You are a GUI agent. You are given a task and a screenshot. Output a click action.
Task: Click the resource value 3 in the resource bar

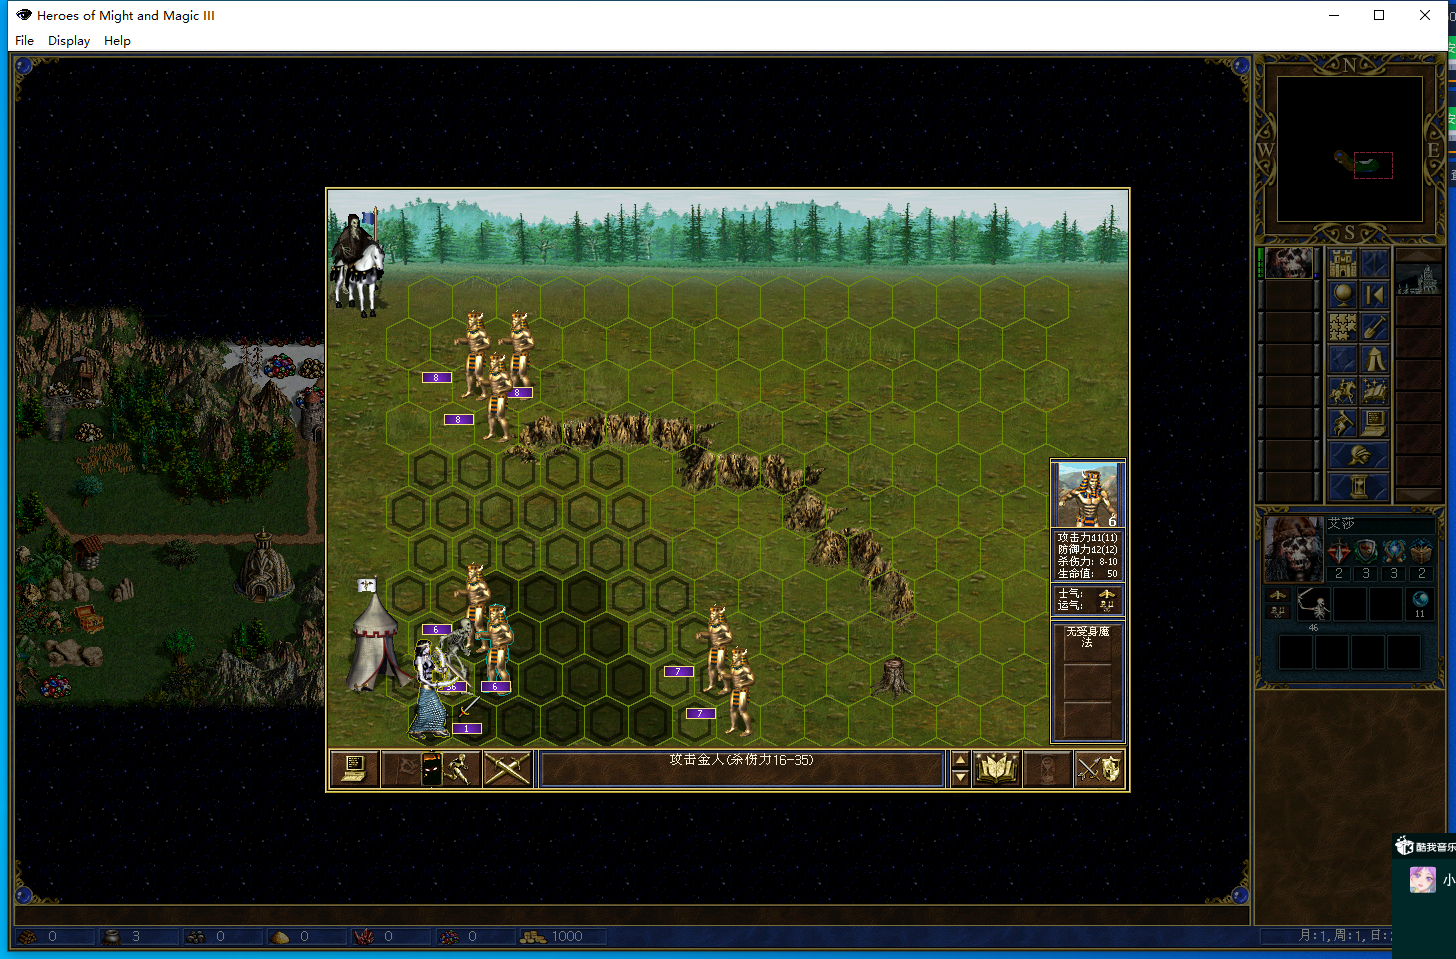(x=136, y=937)
